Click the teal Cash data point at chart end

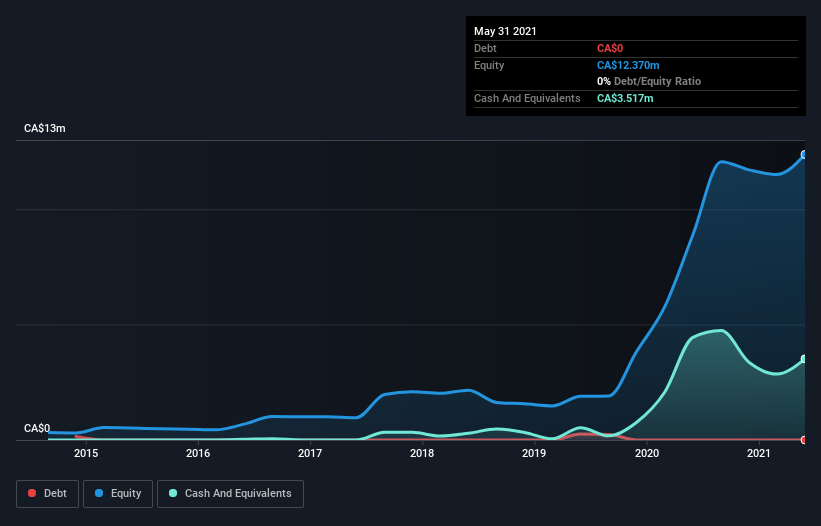(804, 359)
